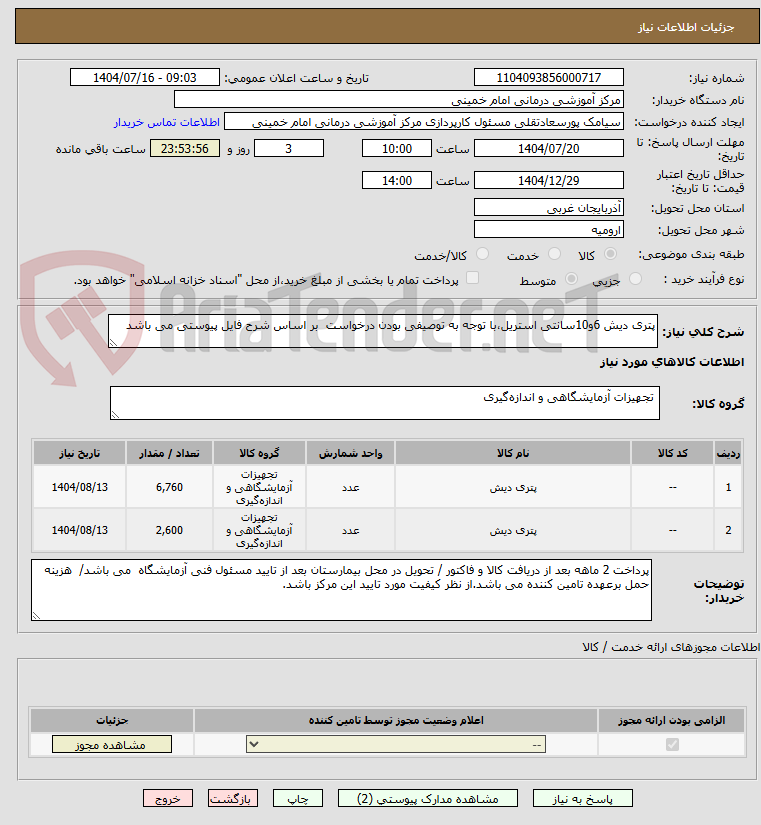Click پتری دیش name in row 1
The image size is (761, 825).
point(513,488)
